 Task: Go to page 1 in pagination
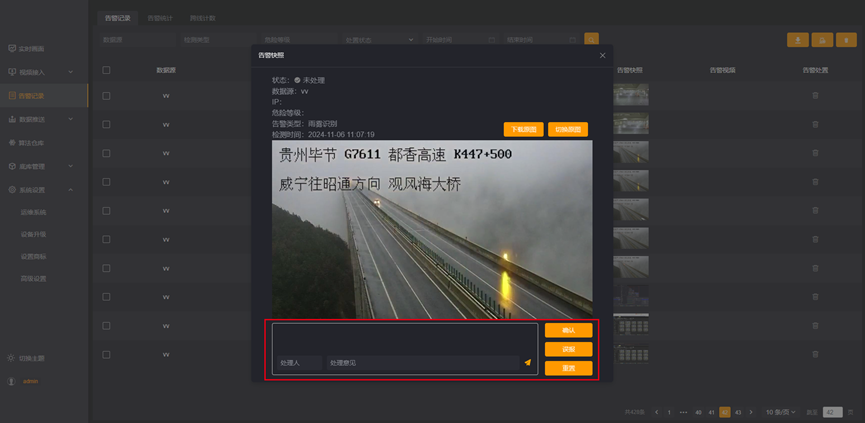(x=669, y=412)
